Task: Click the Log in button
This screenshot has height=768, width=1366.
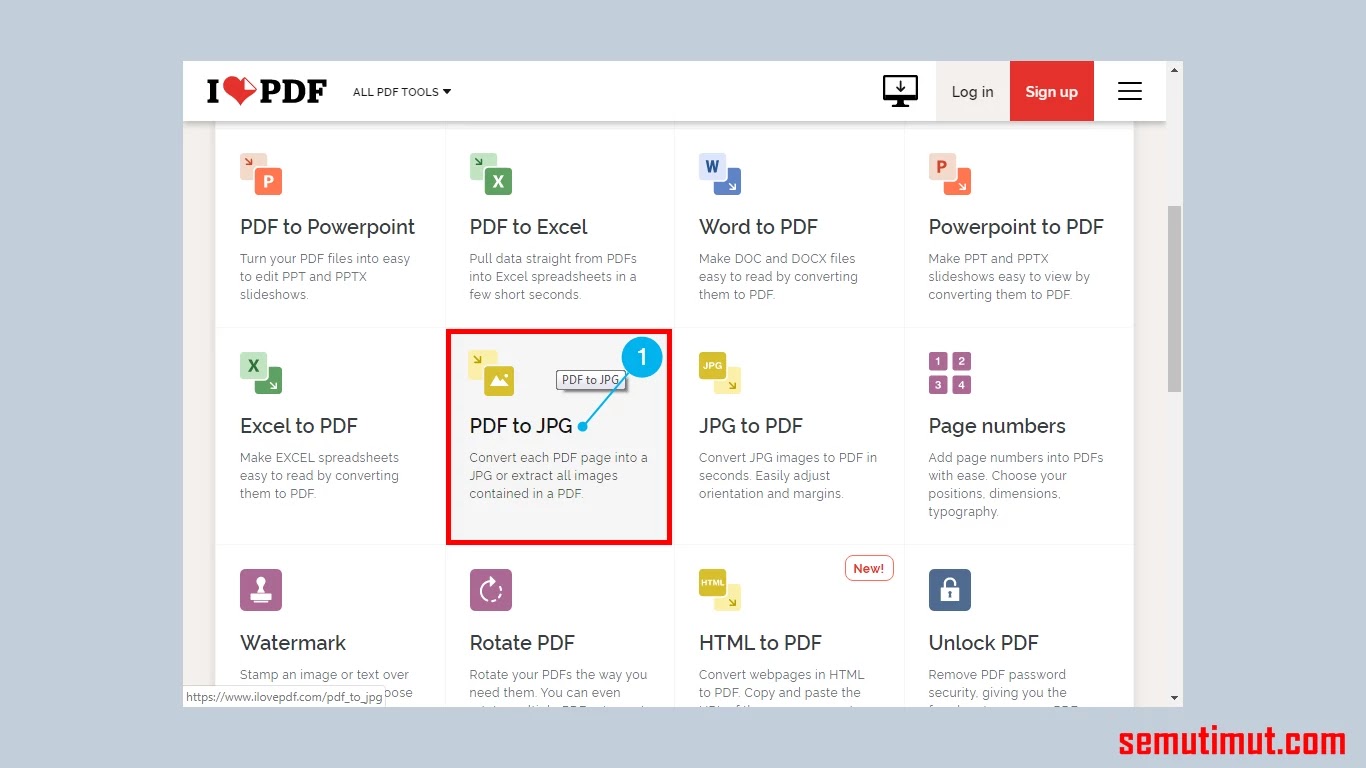Action: pyautogui.click(x=972, y=92)
